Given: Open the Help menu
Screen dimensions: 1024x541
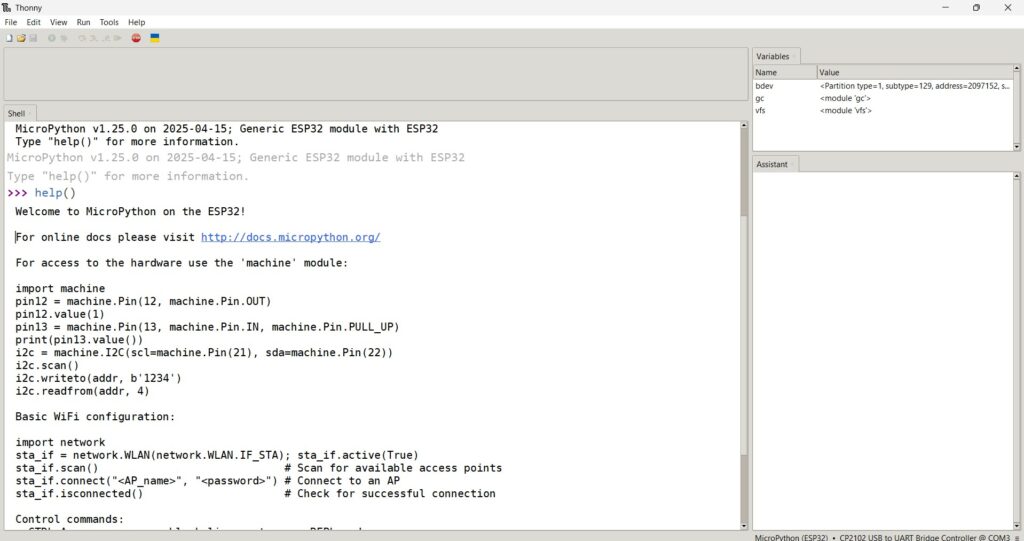Looking at the screenshot, I should click(x=136, y=22).
